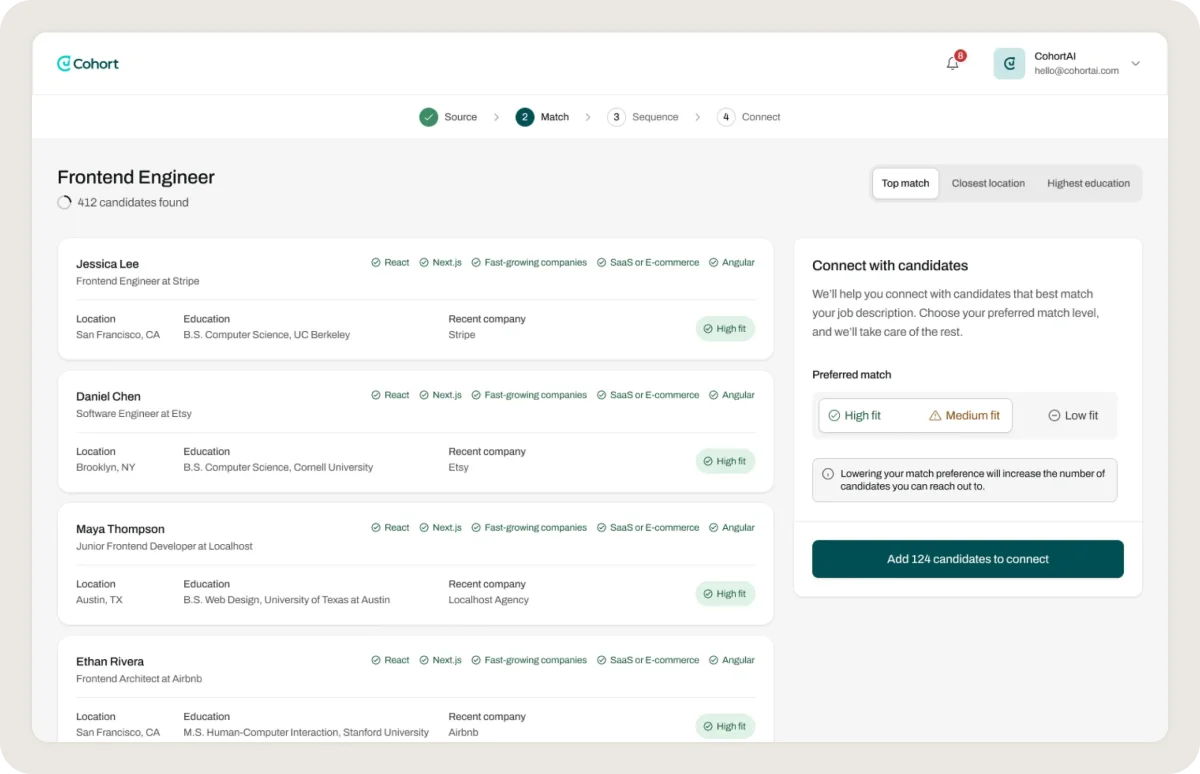The height and width of the screenshot is (774, 1200).
Task: Click SaaS or E-commerce check icon on Maya Thompson
Action: tap(602, 527)
